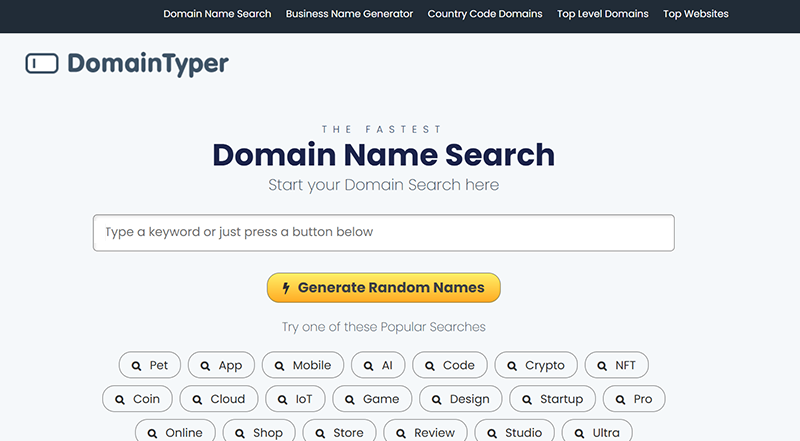Click magnifier icon in Design chip
The image size is (800, 441).
(x=437, y=400)
